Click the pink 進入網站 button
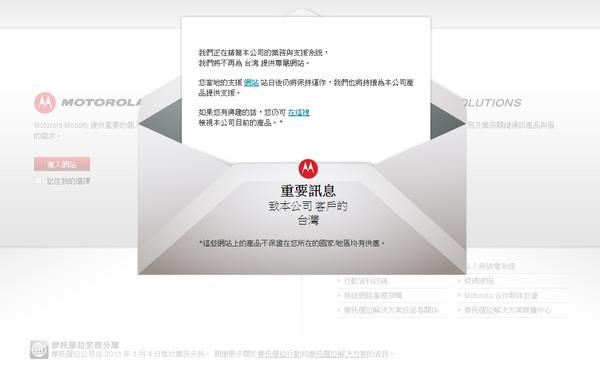Screen dimensions: 600x384 pos(62,164)
